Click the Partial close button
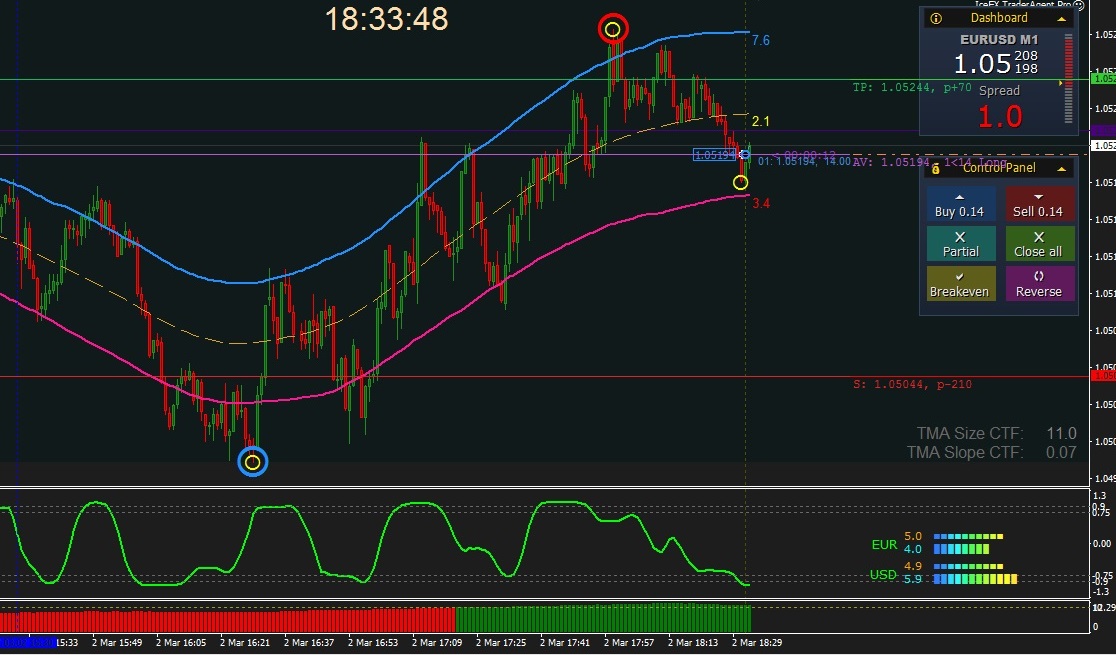The height and width of the screenshot is (655, 1116). coord(960,244)
